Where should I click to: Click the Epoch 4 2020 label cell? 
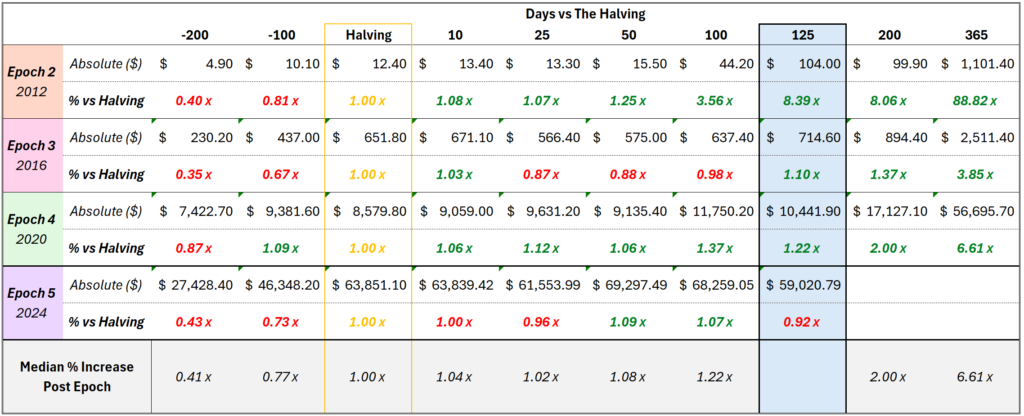point(33,228)
